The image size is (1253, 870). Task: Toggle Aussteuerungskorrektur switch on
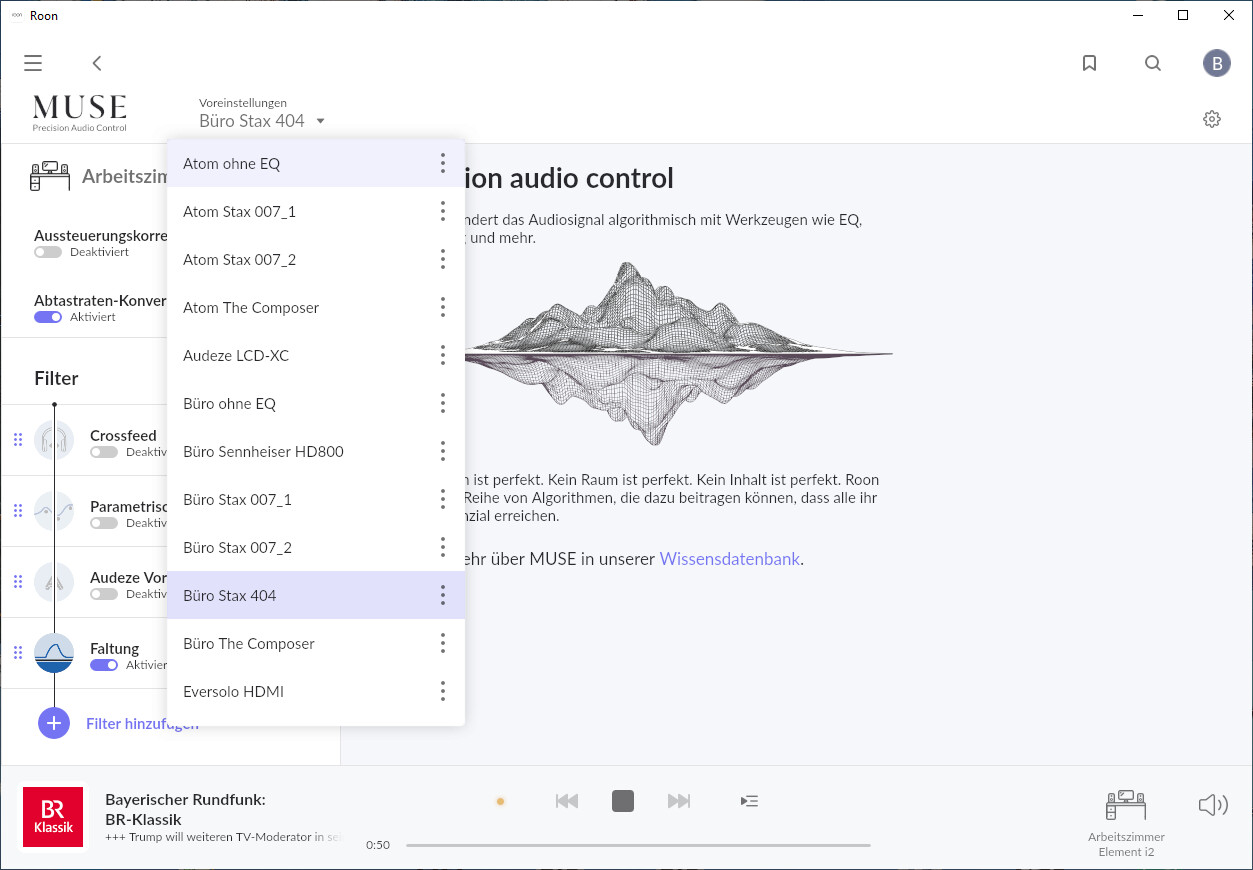point(48,252)
